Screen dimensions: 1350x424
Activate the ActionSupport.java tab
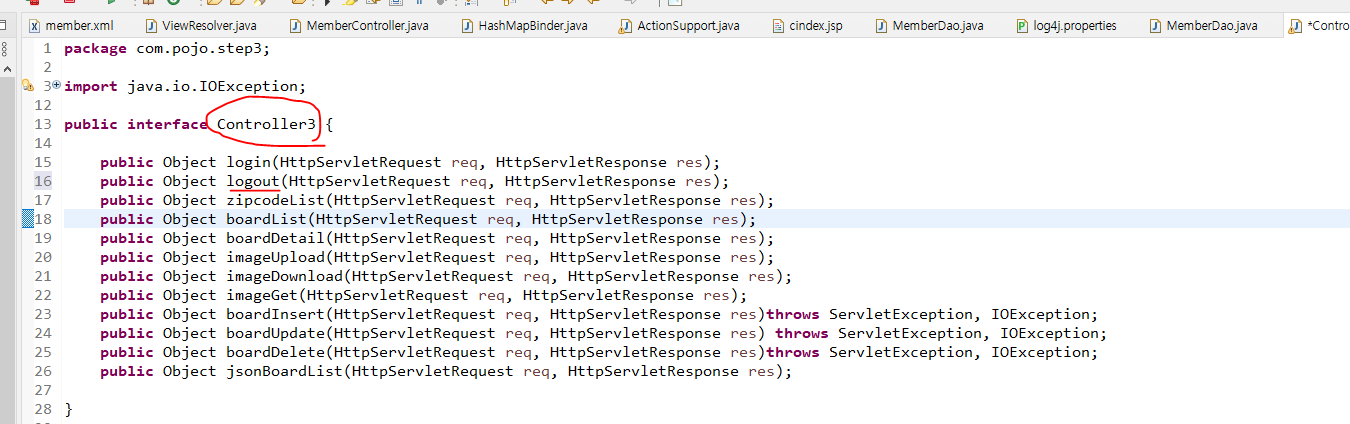(x=679, y=26)
